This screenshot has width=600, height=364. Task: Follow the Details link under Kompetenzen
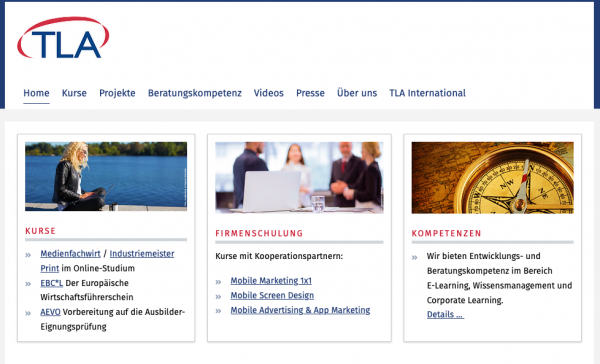(x=445, y=315)
